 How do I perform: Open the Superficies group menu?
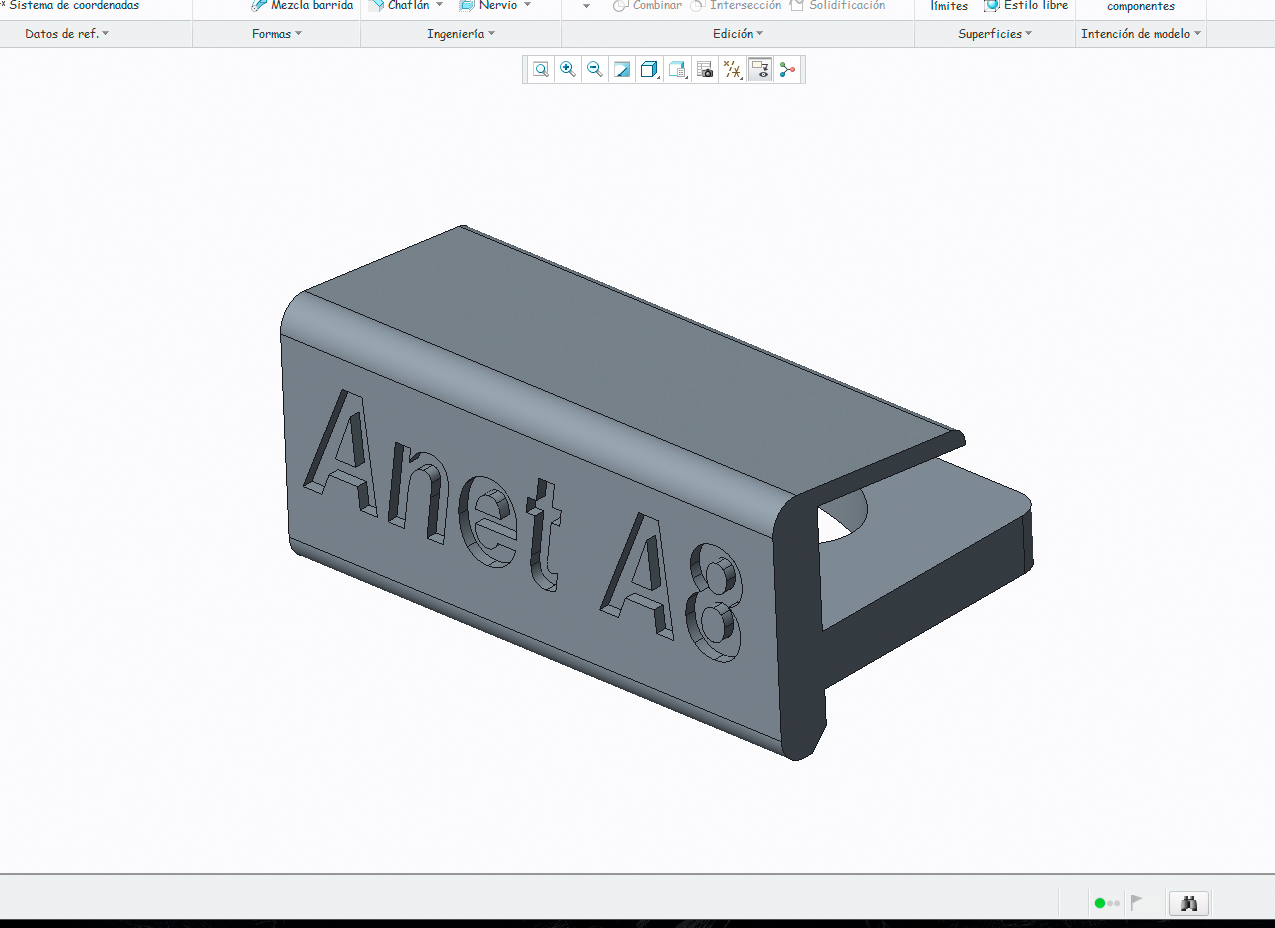[x=995, y=34]
